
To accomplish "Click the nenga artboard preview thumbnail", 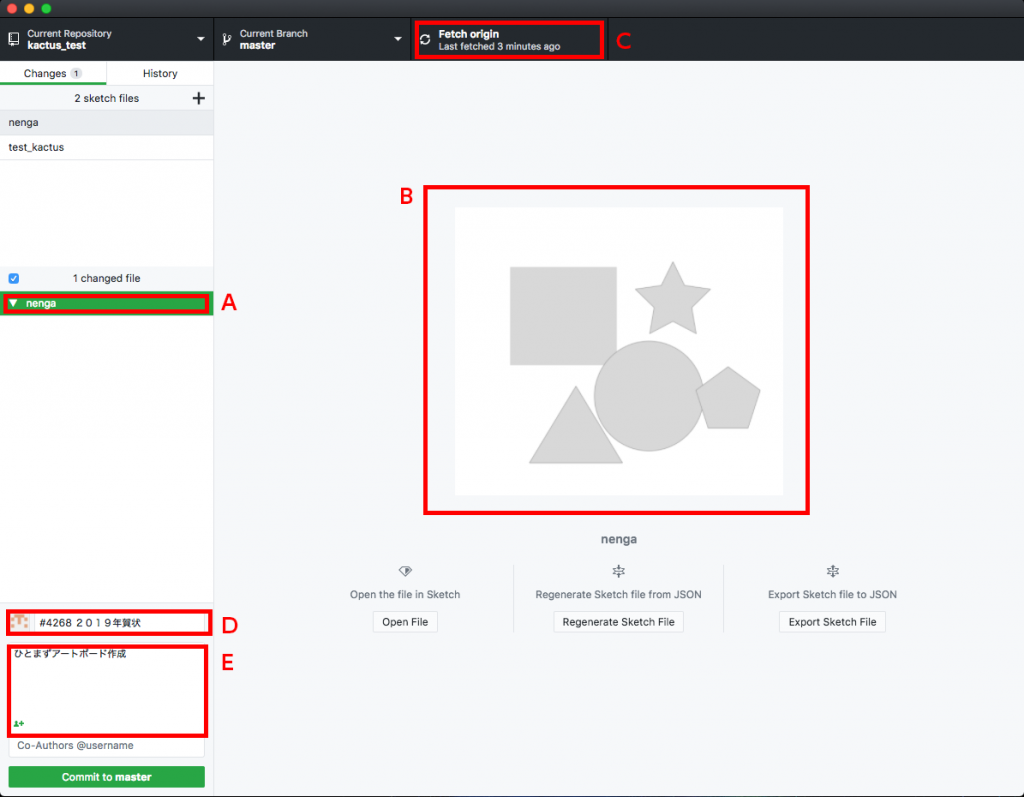I will pyautogui.click(x=618, y=351).
